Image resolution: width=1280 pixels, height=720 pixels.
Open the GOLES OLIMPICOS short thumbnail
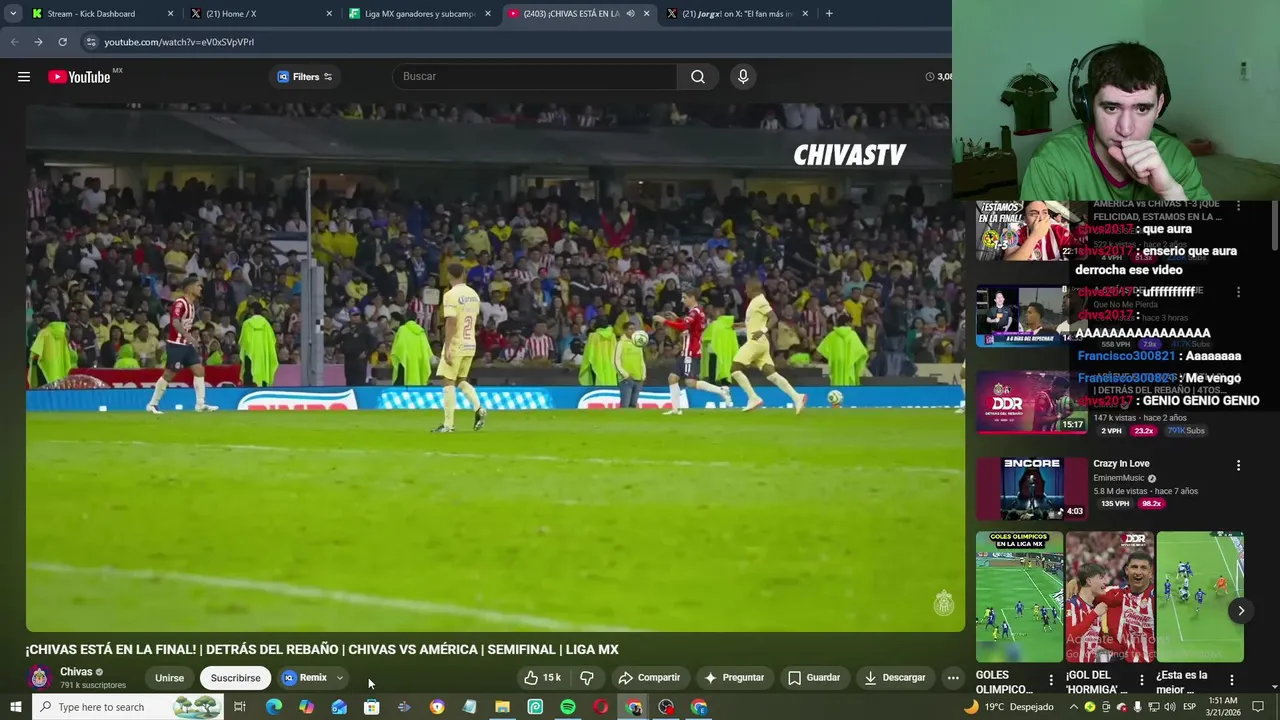pos(1019,596)
